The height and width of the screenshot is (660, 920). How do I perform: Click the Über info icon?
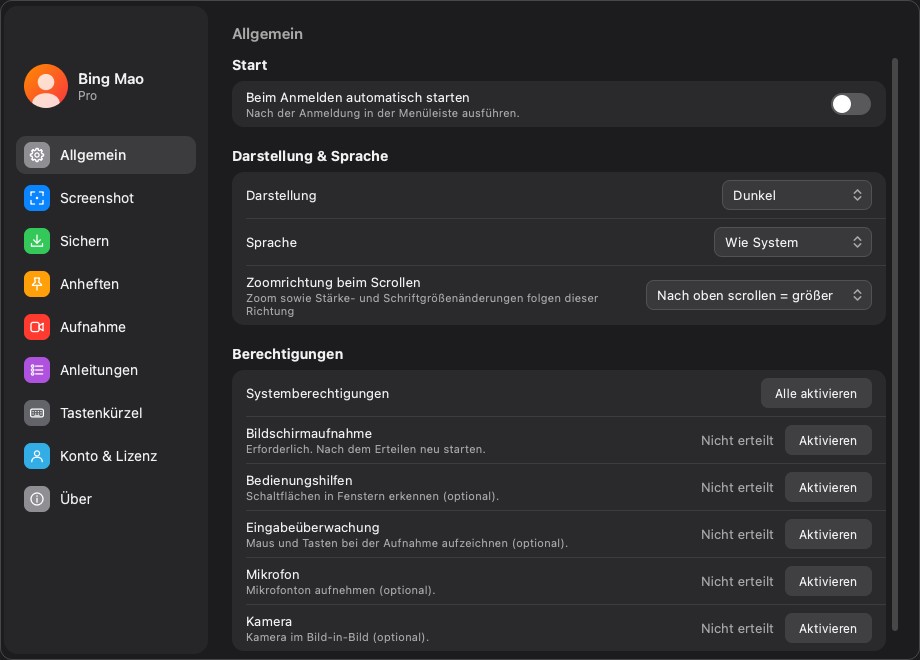(37, 499)
